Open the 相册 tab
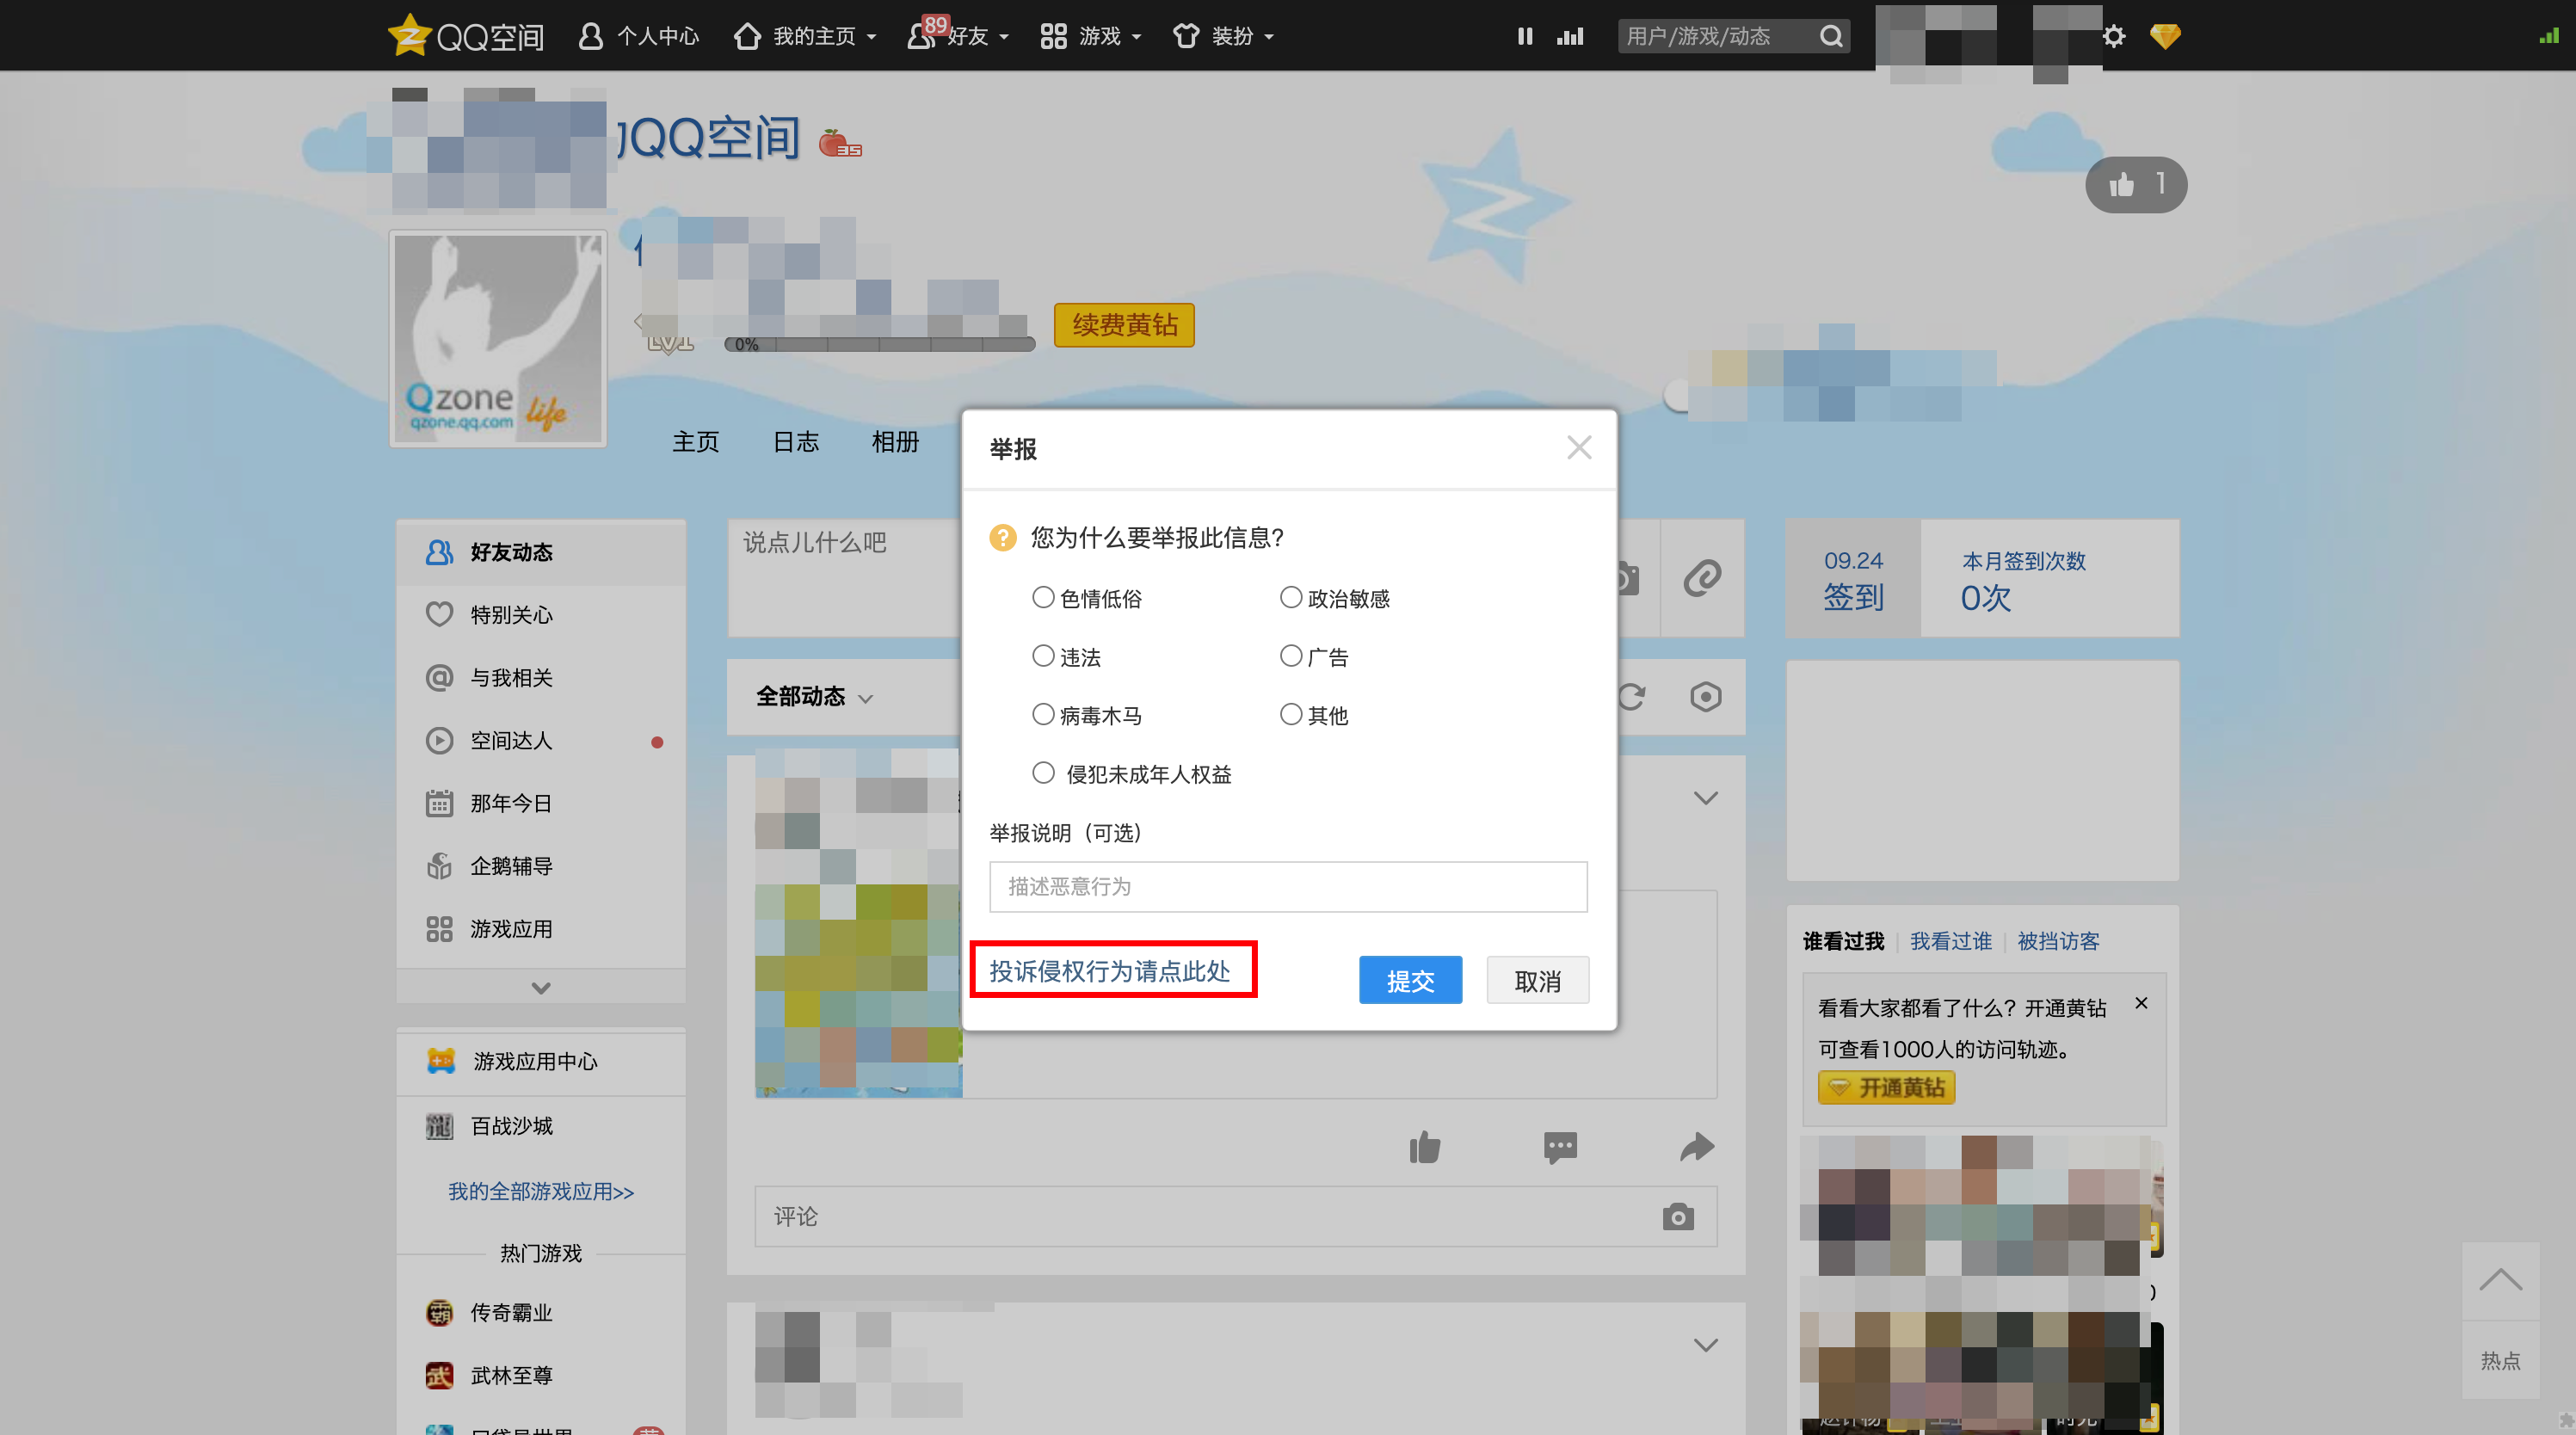The height and width of the screenshot is (1435, 2576). click(x=895, y=442)
